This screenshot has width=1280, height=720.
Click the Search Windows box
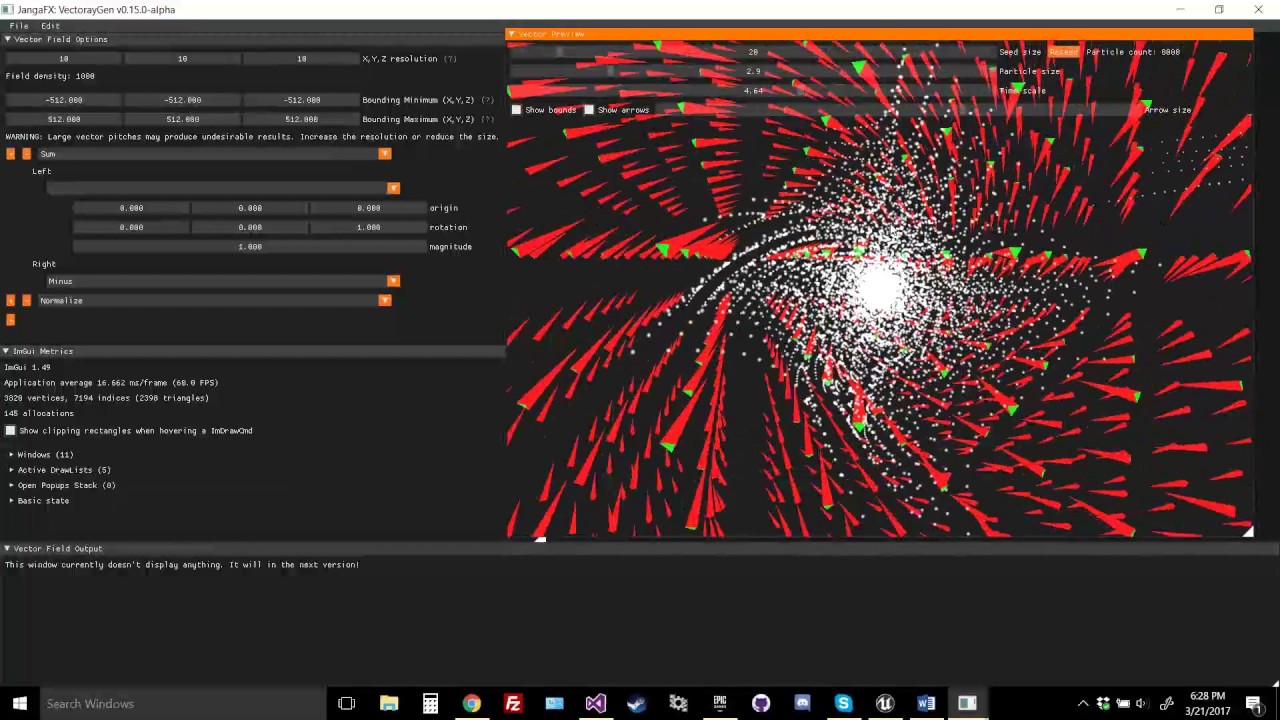coord(182,704)
